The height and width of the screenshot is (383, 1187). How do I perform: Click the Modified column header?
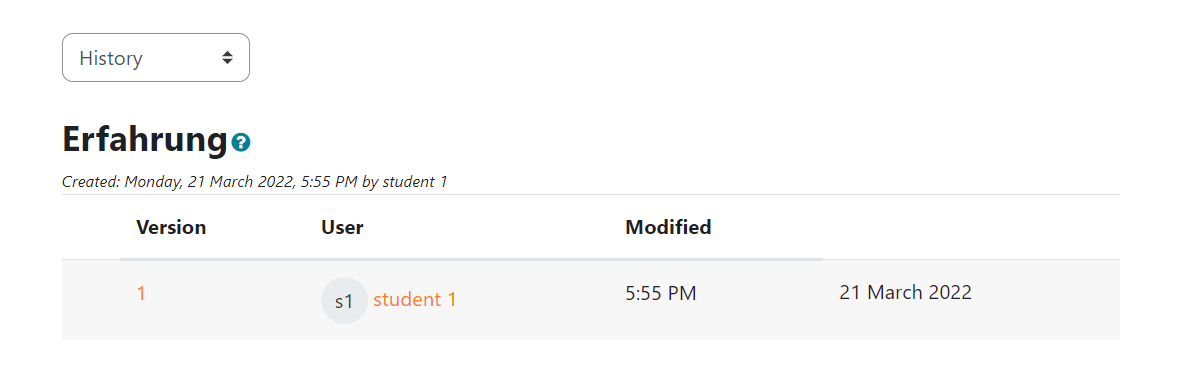coord(668,227)
